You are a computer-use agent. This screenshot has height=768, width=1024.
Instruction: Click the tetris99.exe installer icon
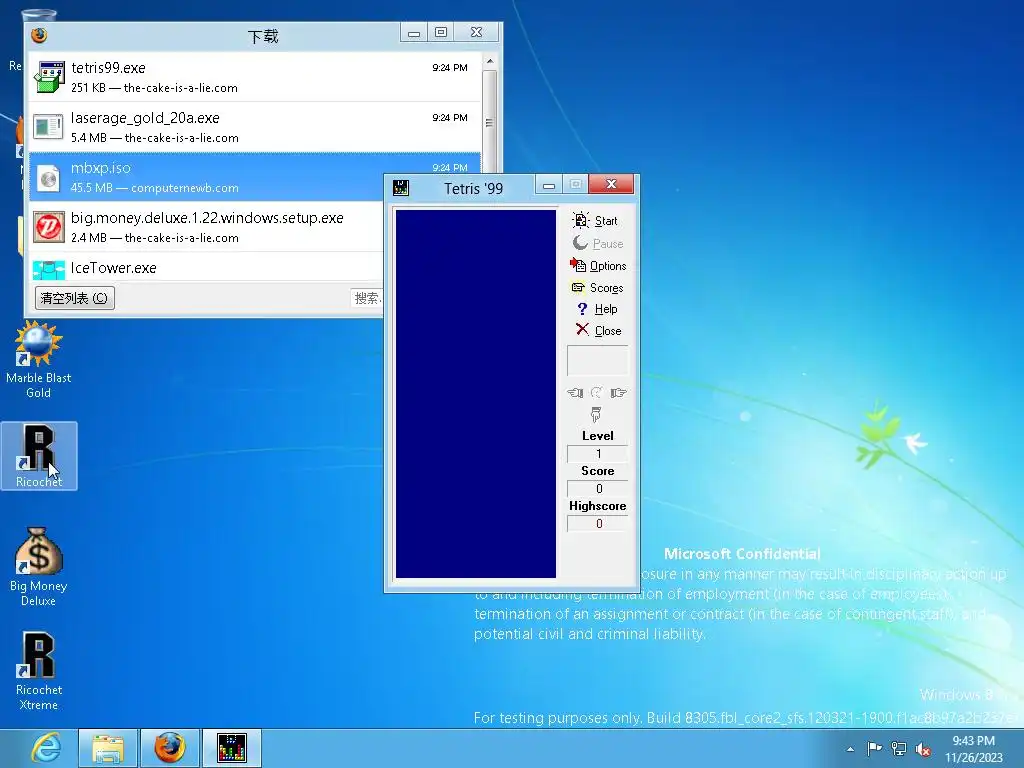point(49,77)
